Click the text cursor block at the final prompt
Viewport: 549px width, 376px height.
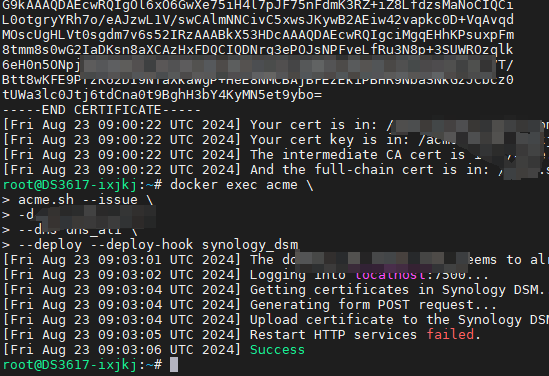(174, 365)
